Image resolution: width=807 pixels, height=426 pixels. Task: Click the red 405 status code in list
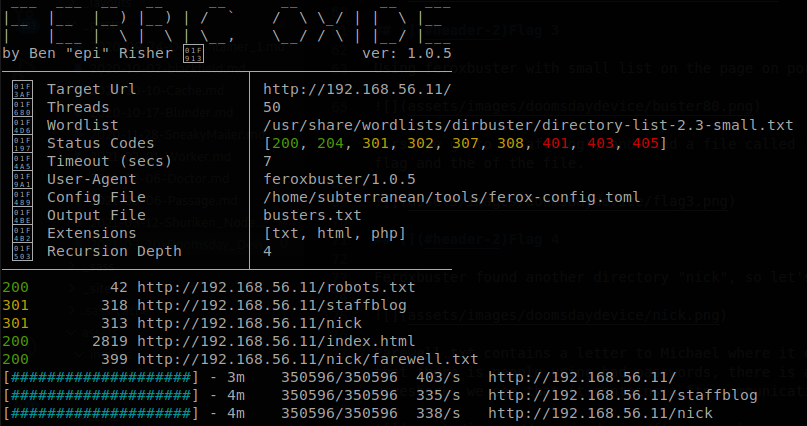[645, 144]
